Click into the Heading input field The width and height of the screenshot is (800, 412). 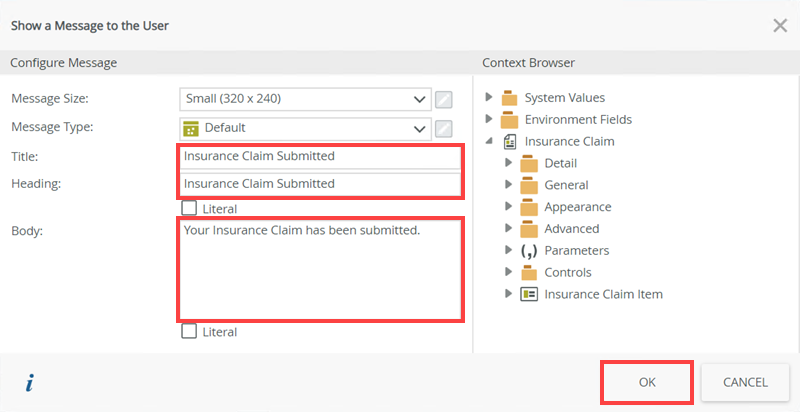(x=320, y=184)
